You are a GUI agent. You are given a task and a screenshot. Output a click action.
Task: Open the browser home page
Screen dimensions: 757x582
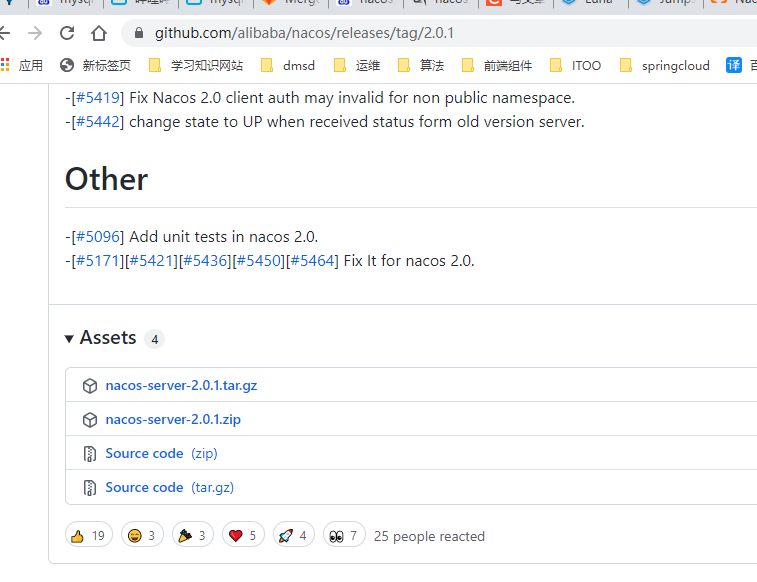tap(99, 33)
